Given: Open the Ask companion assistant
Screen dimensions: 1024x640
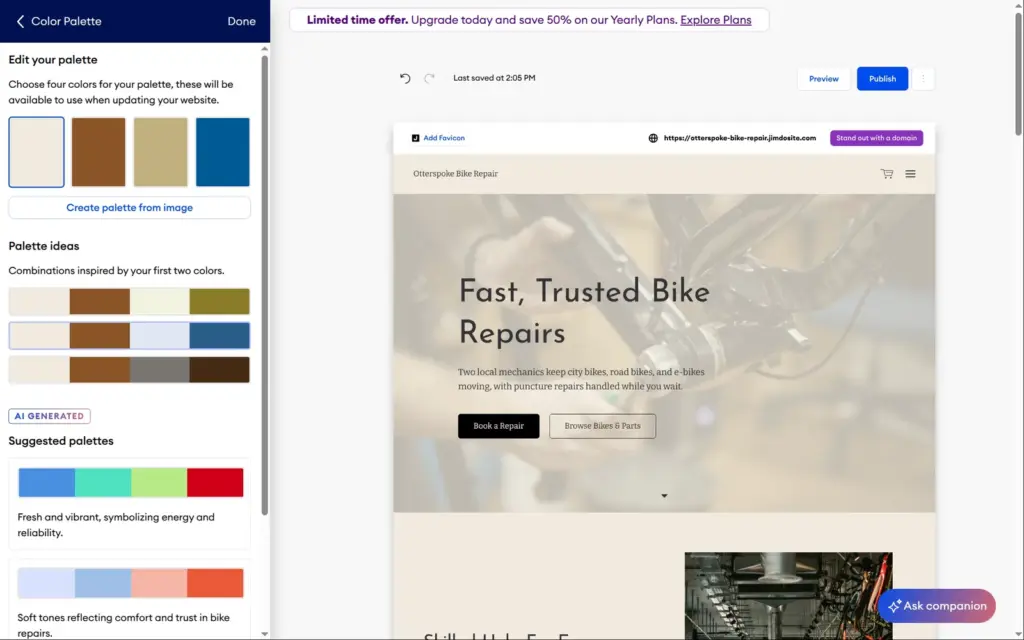Looking at the screenshot, I should (936, 606).
